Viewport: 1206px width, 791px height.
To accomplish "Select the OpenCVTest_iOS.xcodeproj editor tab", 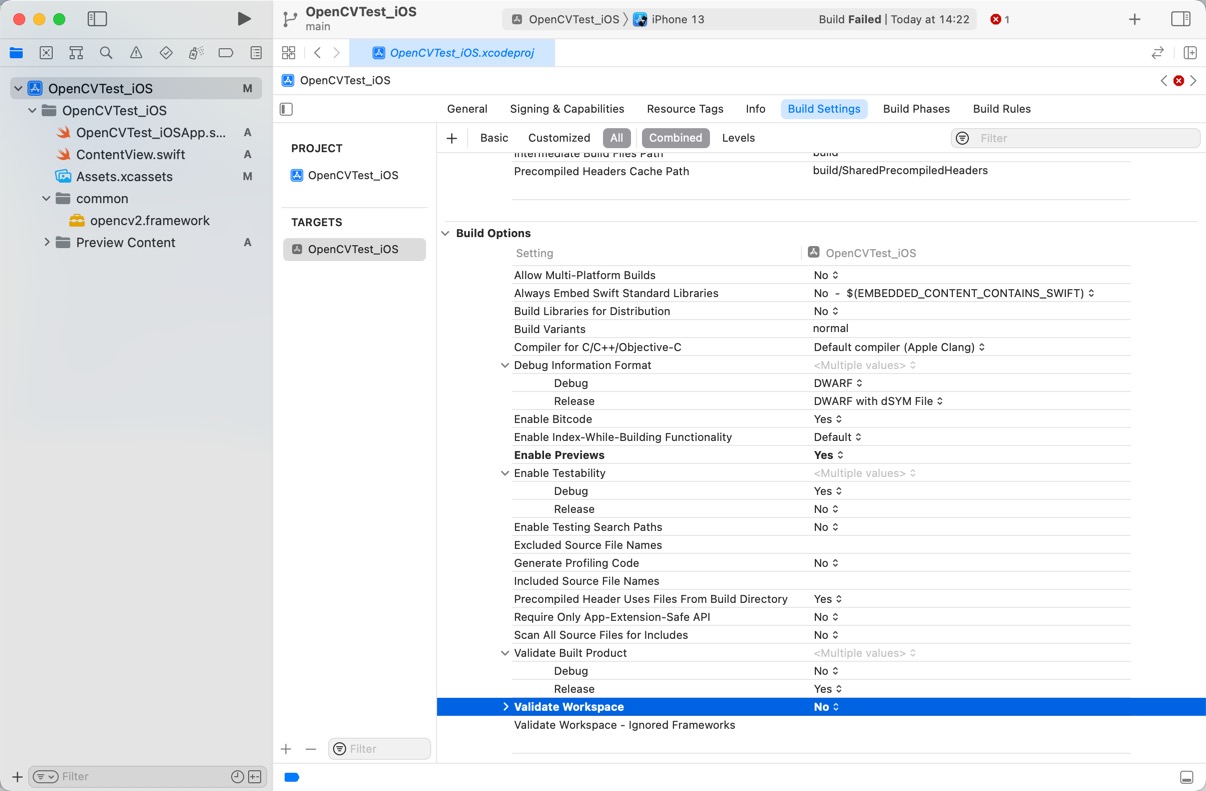I will (452, 53).
